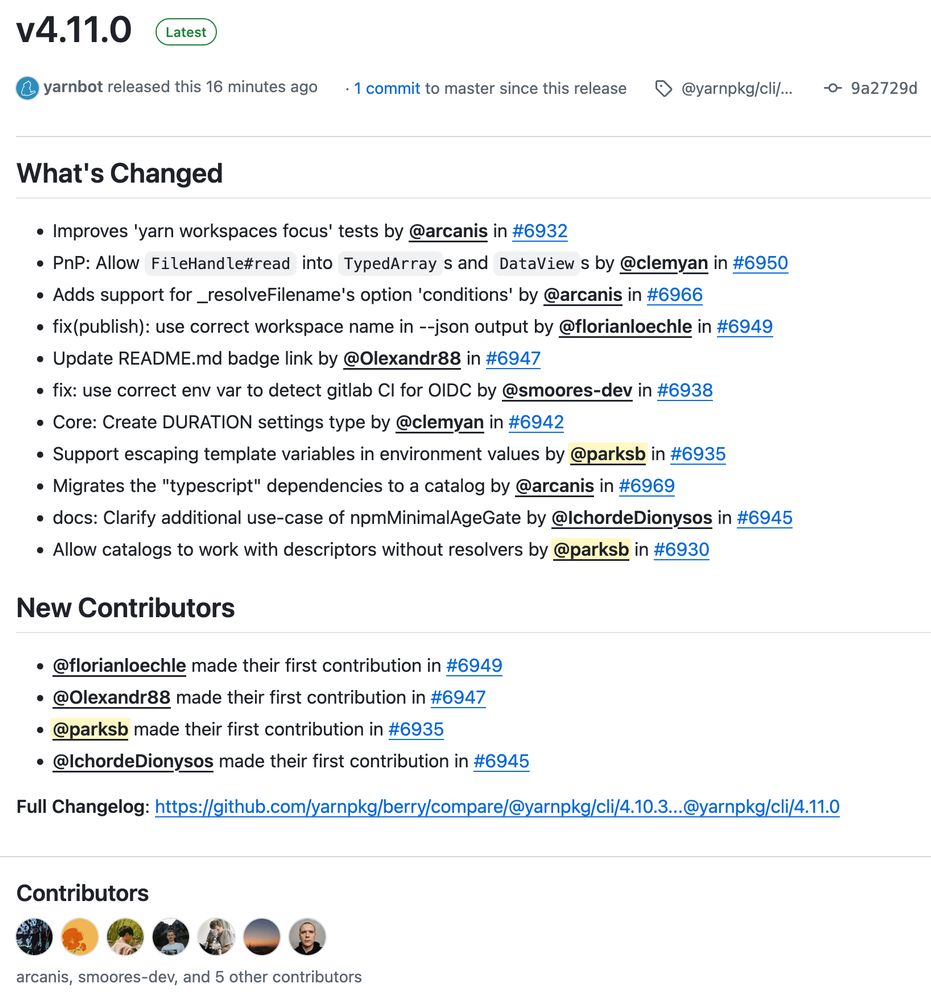The width and height of the screenshot is (931, 1000).
Task: Click the green Latest release badge
Action: click(x=186, y=32)
